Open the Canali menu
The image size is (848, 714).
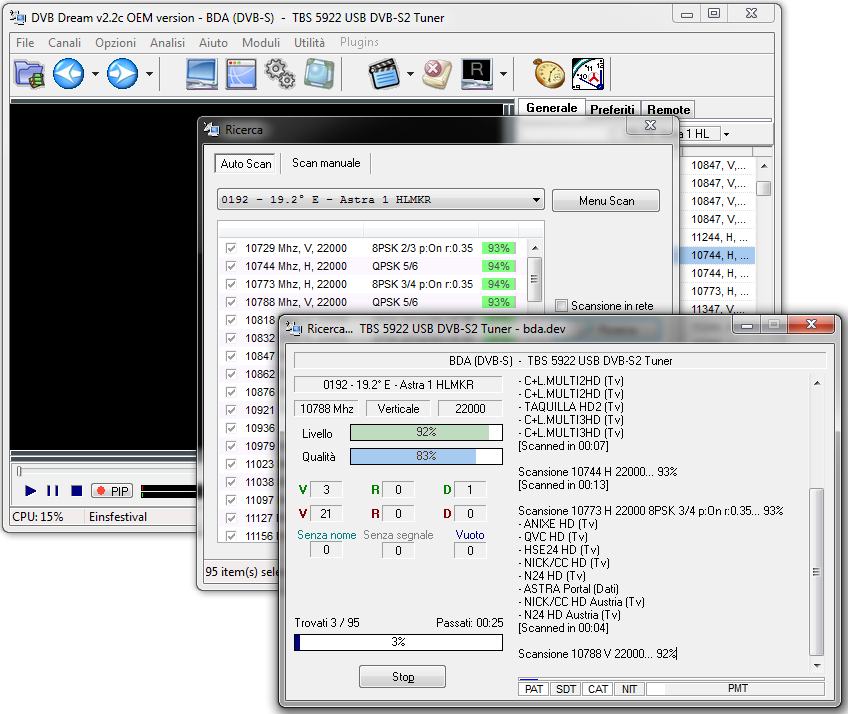click(x=64, y=43)
